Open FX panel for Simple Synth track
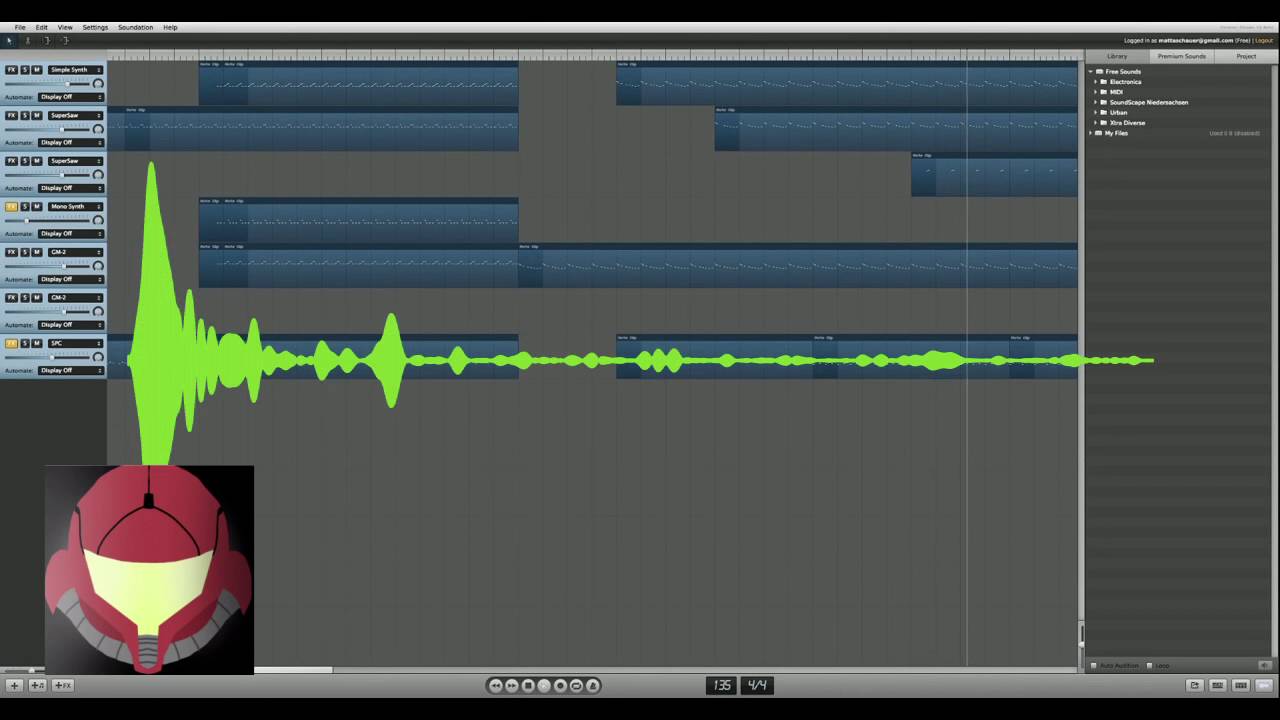This screenshot has height=720, width=1280. 11,70
